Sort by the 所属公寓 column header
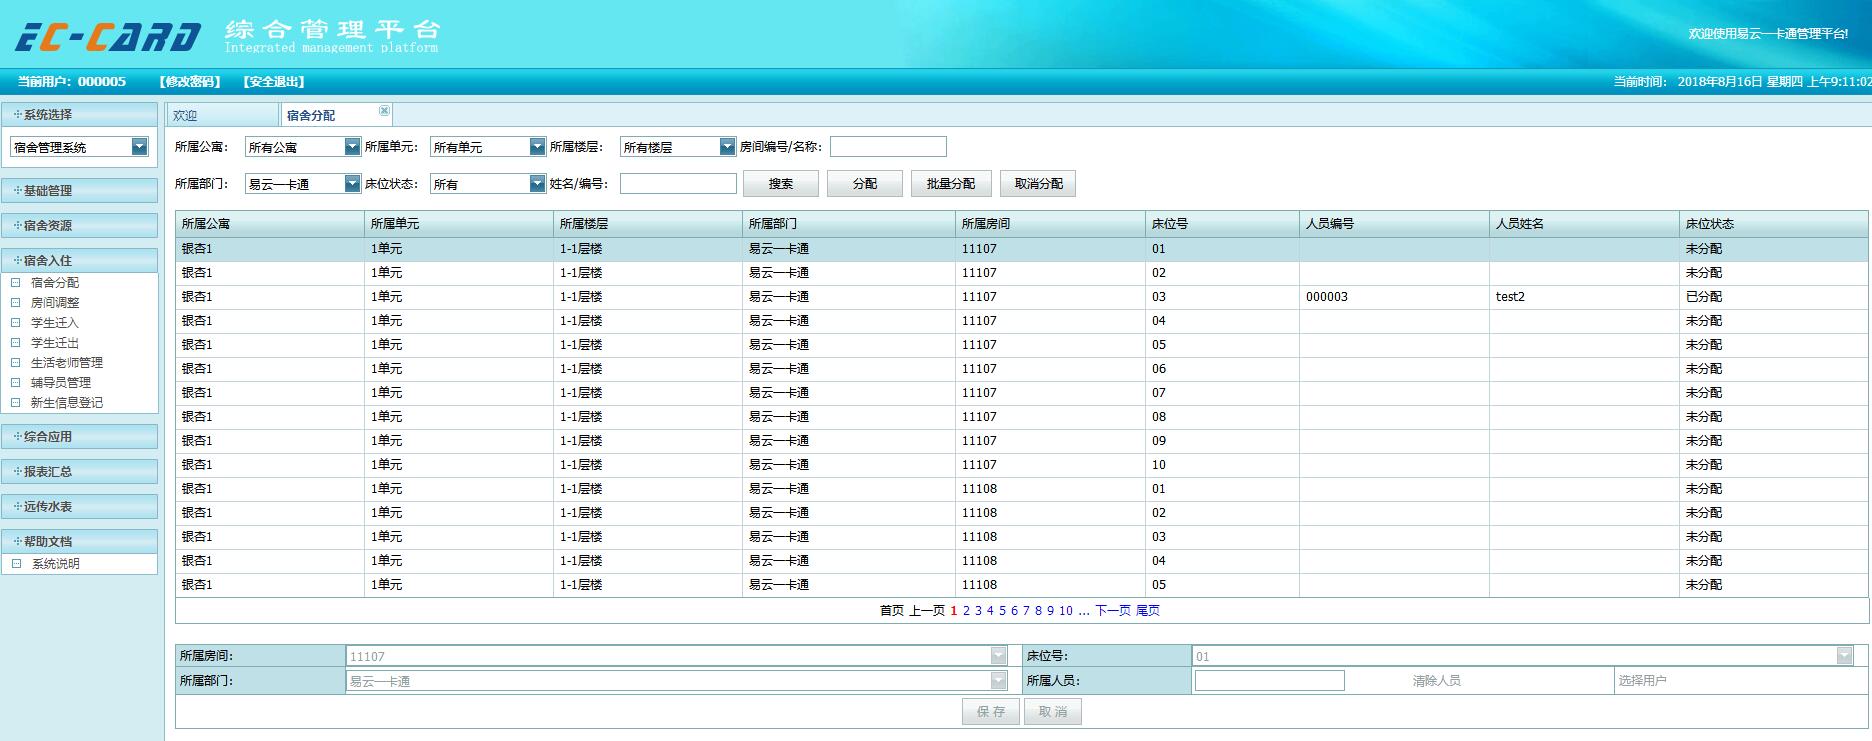 tap(270, 224)
